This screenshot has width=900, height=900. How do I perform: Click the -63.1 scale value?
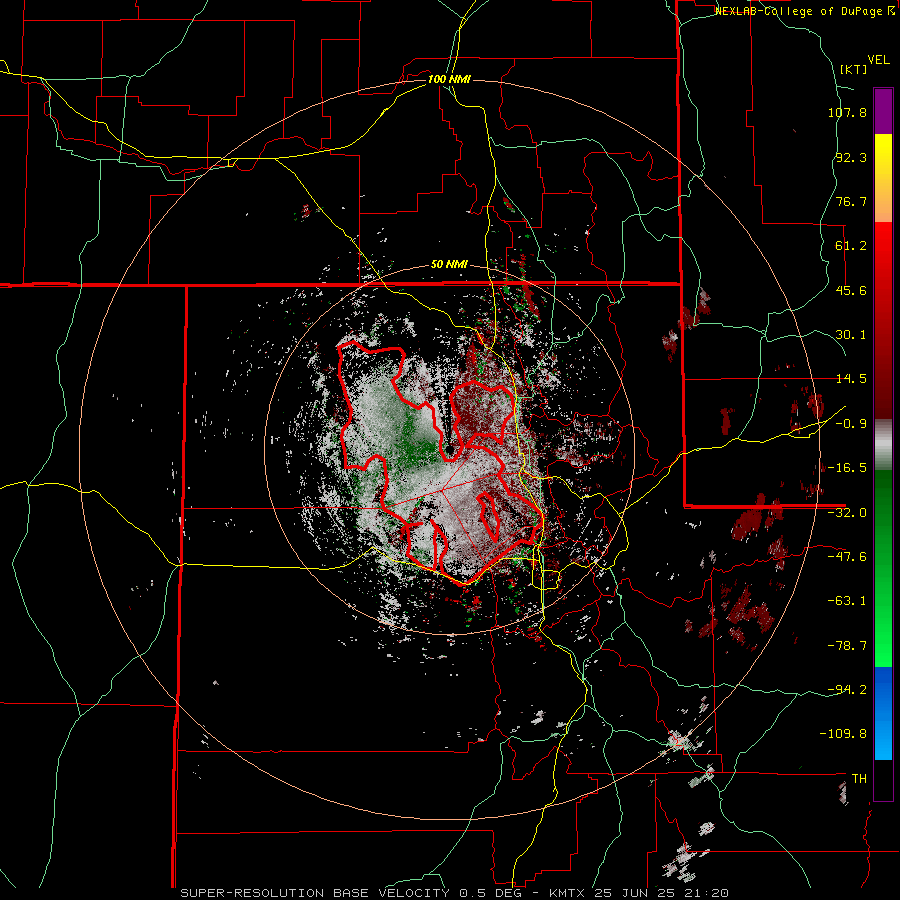(847, 601)
